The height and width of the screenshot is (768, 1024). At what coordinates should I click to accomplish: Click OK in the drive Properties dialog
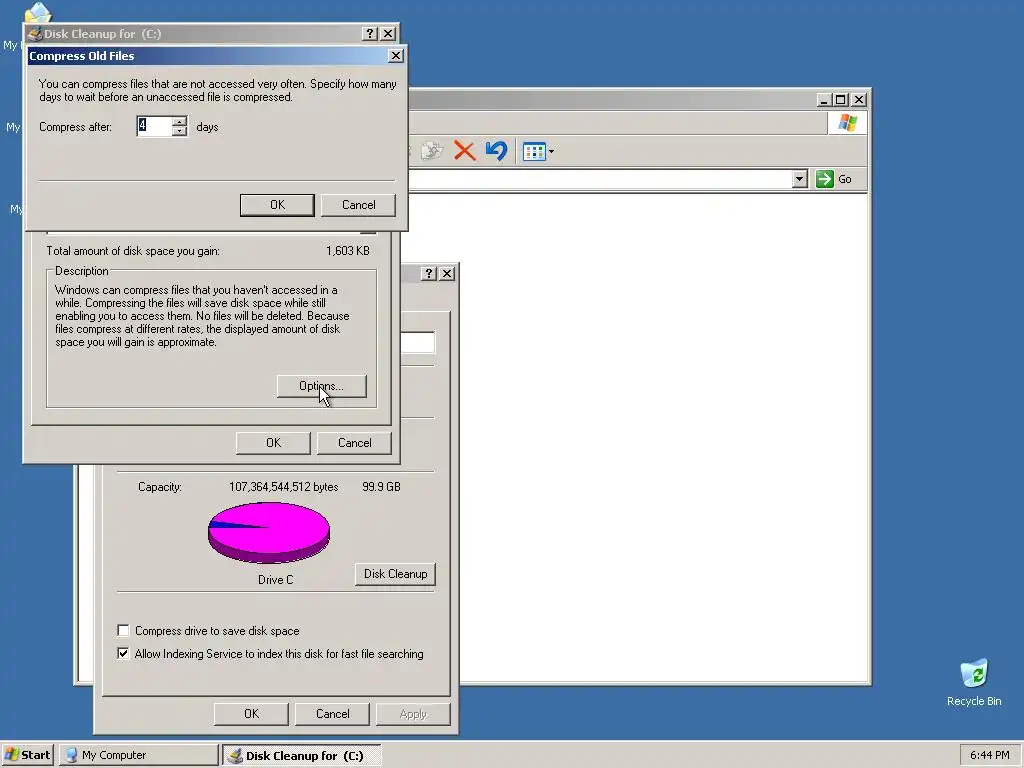[x=251, y=714]
